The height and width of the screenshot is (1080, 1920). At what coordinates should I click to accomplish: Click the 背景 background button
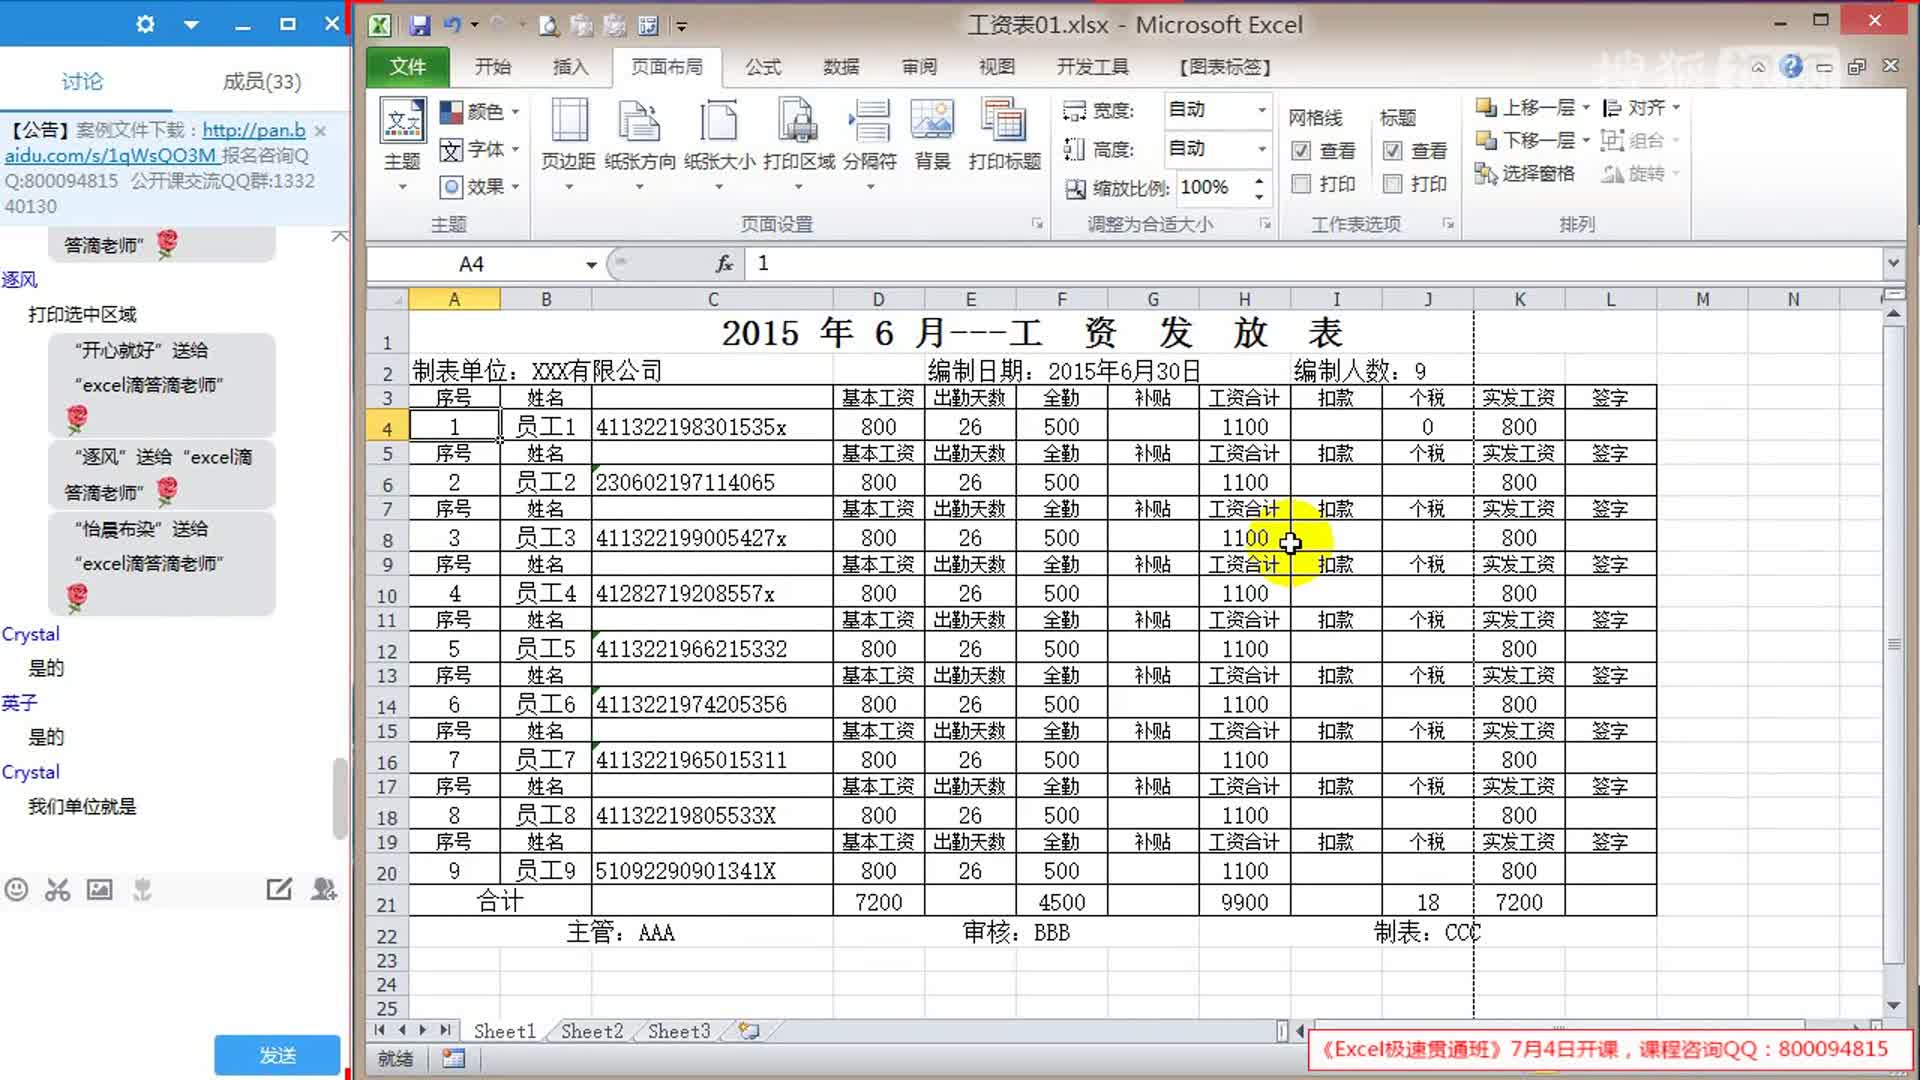click(932, 136)
